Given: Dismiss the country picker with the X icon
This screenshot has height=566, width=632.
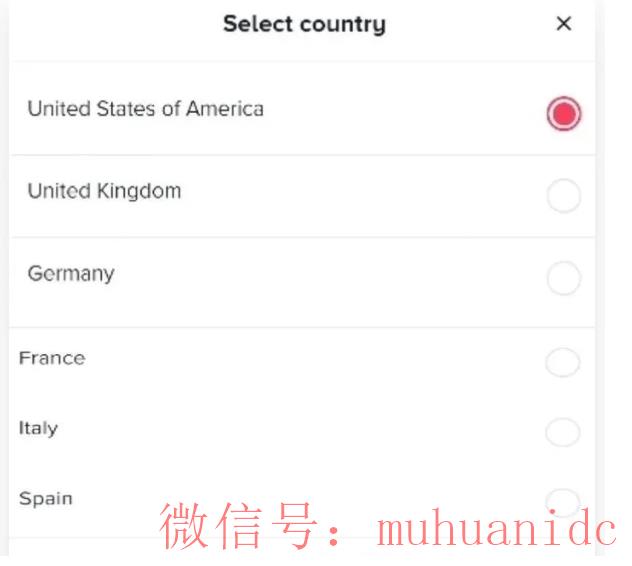Looking at the screenshot, I should 564,24.
